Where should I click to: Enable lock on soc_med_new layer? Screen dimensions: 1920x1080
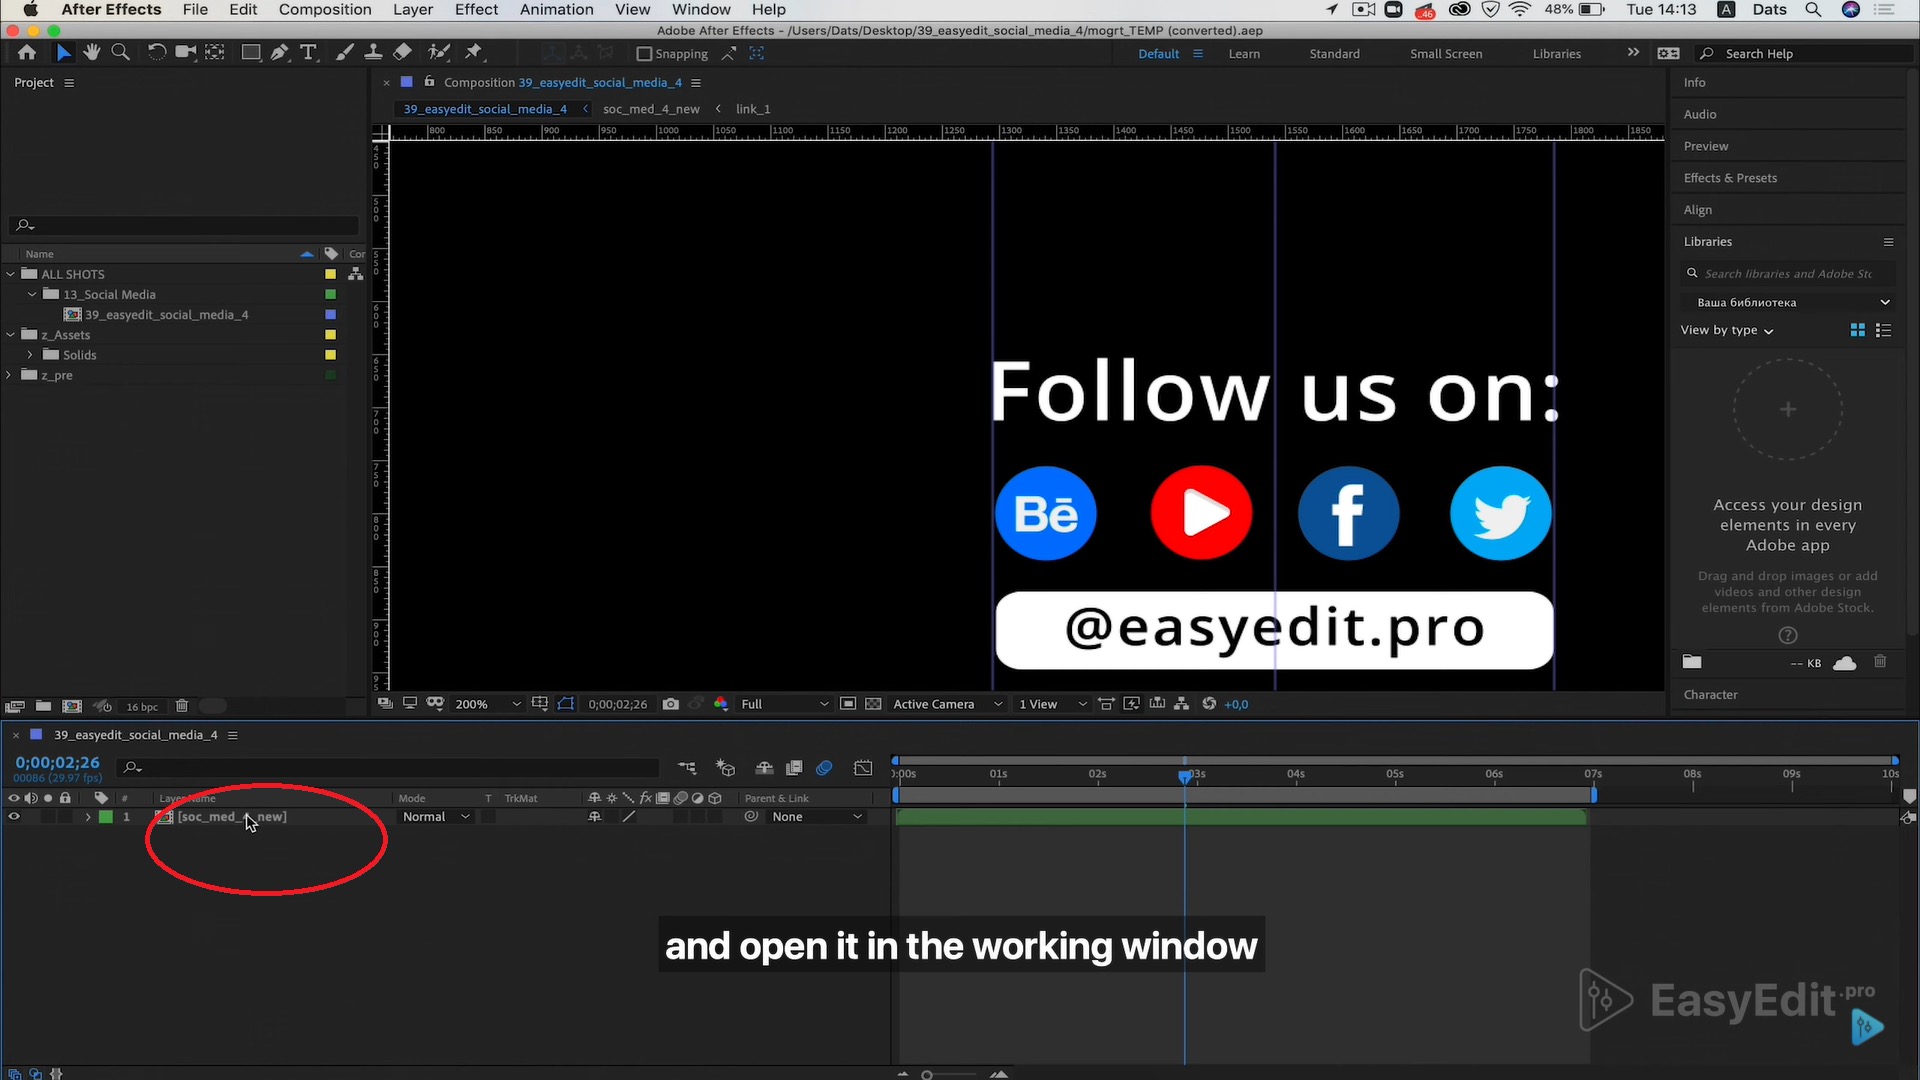click(x=65, y=816)
